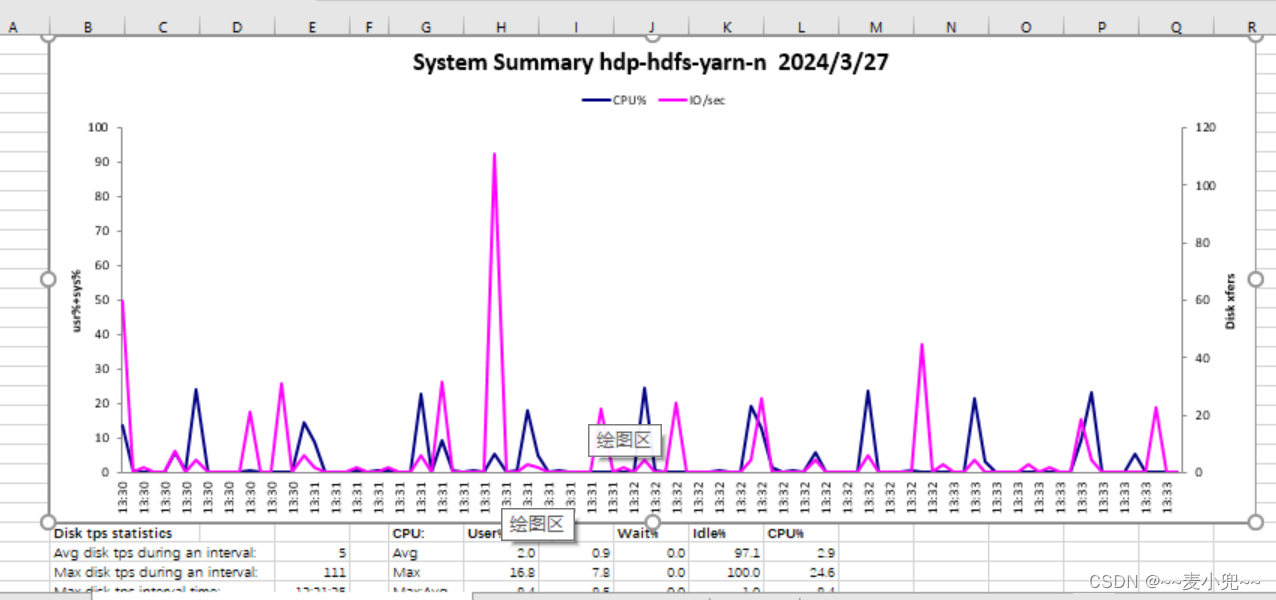This screenshot has width=1276, height=600.
Task: Select column N header
Action: click(x=951, y=28)
